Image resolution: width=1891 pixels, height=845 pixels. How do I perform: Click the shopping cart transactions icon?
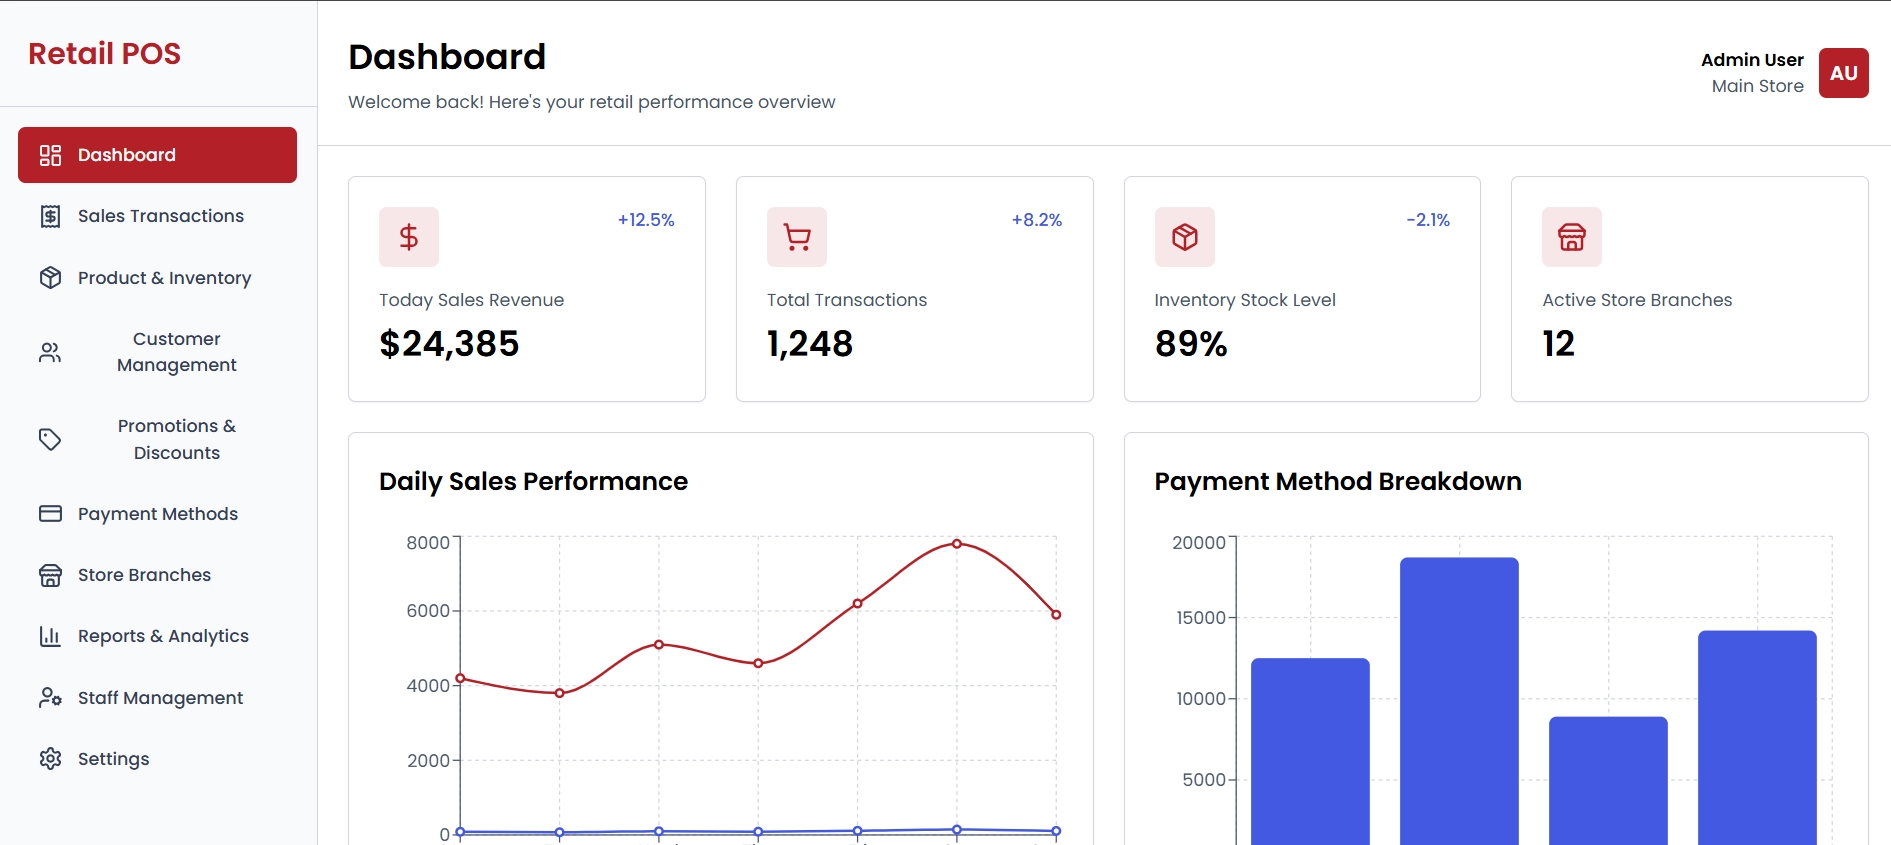(796, 237)
